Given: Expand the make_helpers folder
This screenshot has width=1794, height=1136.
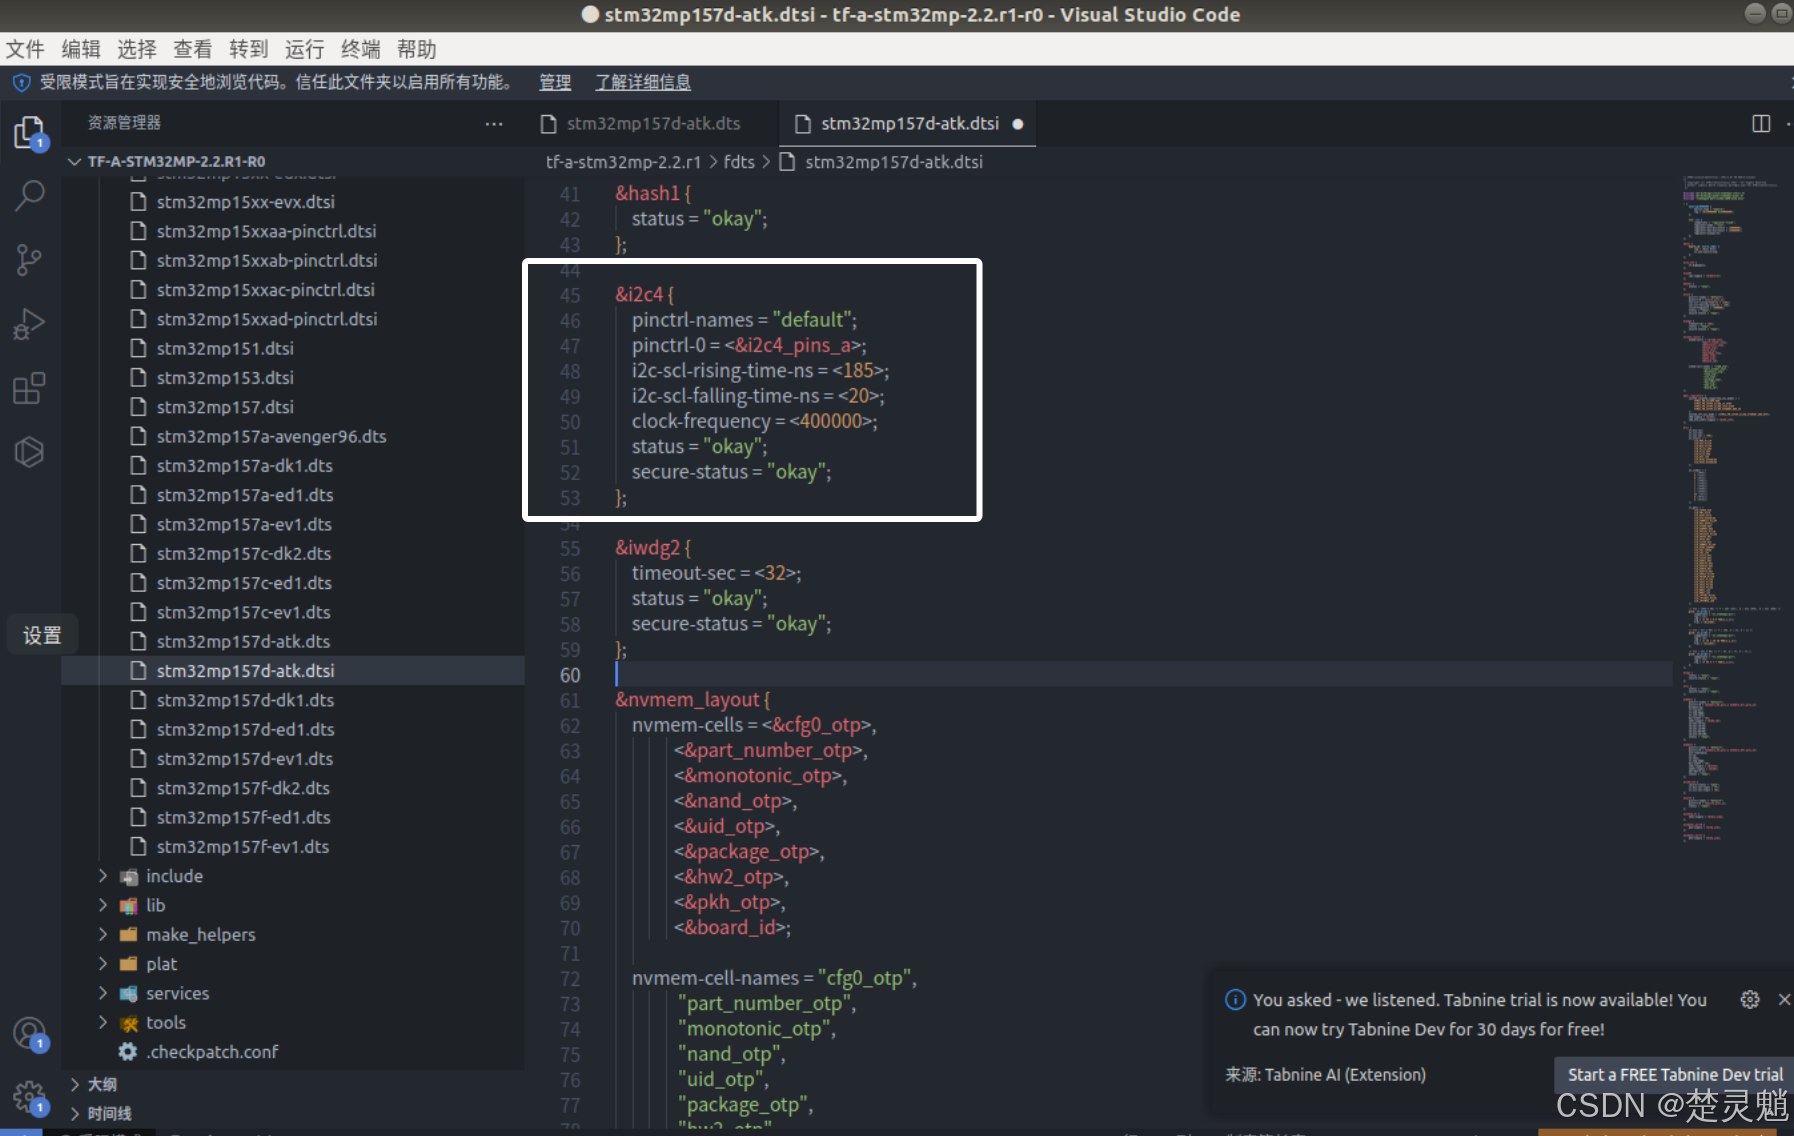Looking at the screenshot, I should pos(200,934).
